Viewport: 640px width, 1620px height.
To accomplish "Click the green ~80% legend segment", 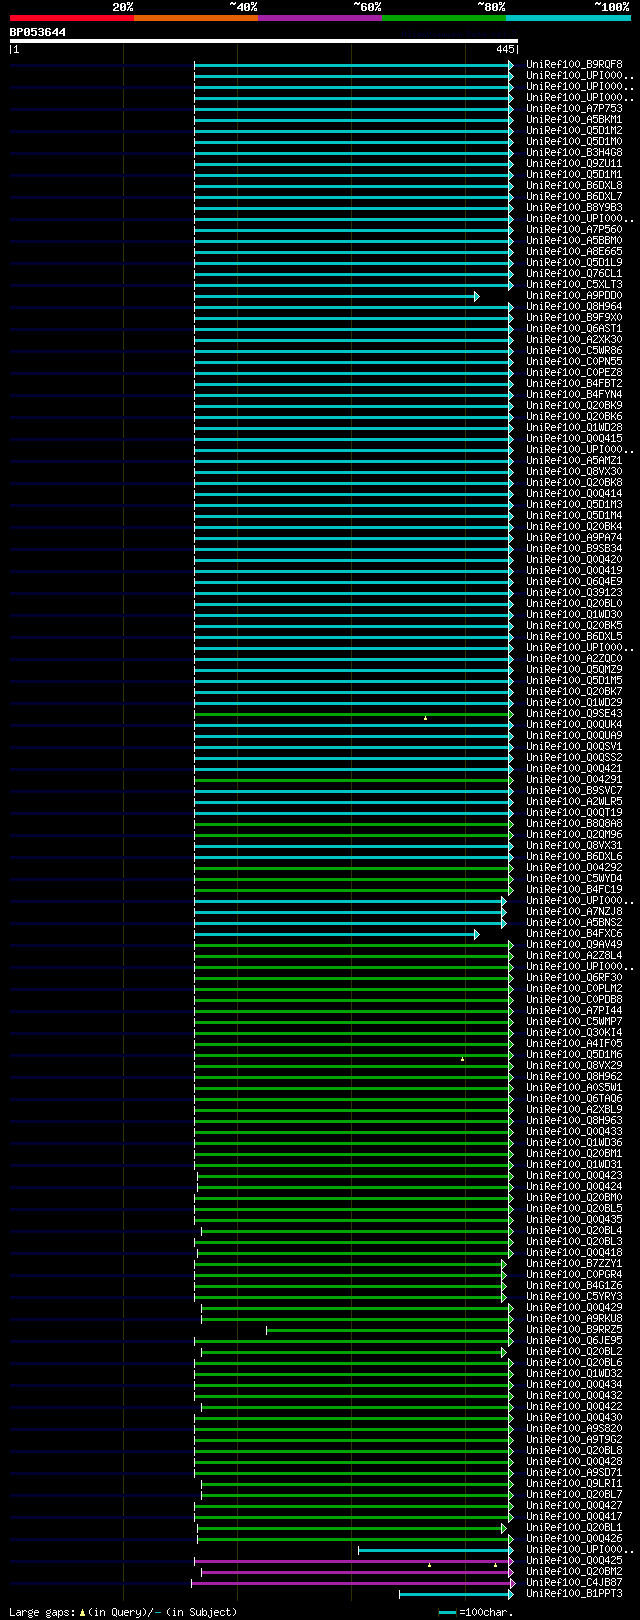I will [444, 18].
